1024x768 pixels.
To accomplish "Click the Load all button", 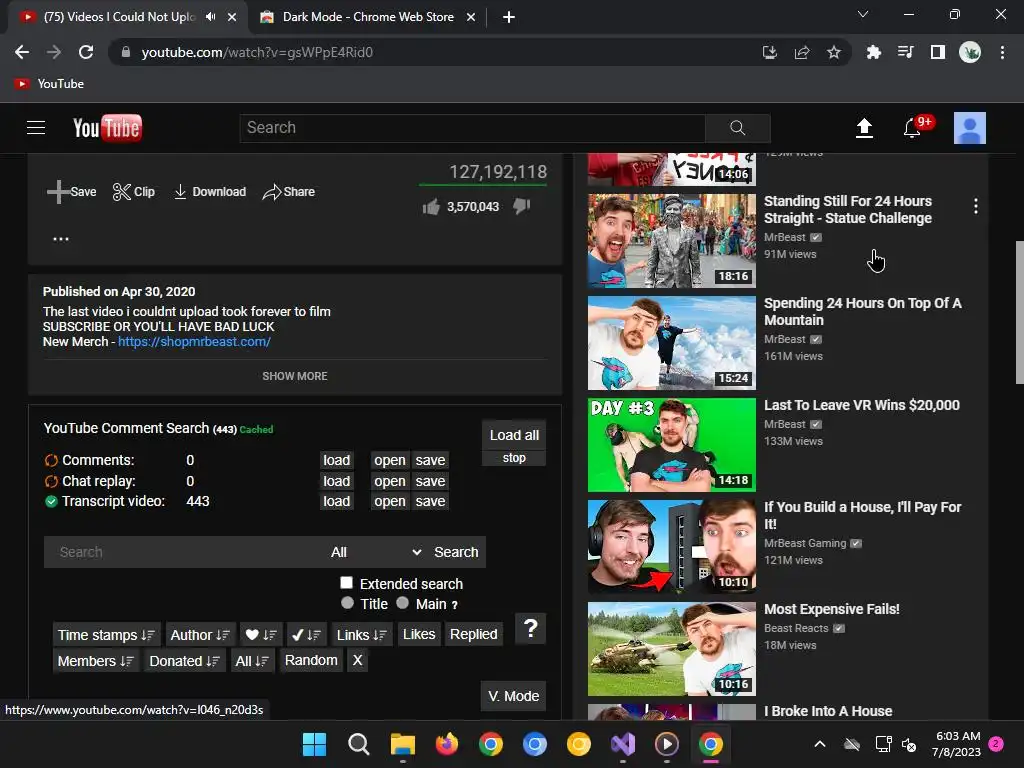I will (x=514, y=435).
